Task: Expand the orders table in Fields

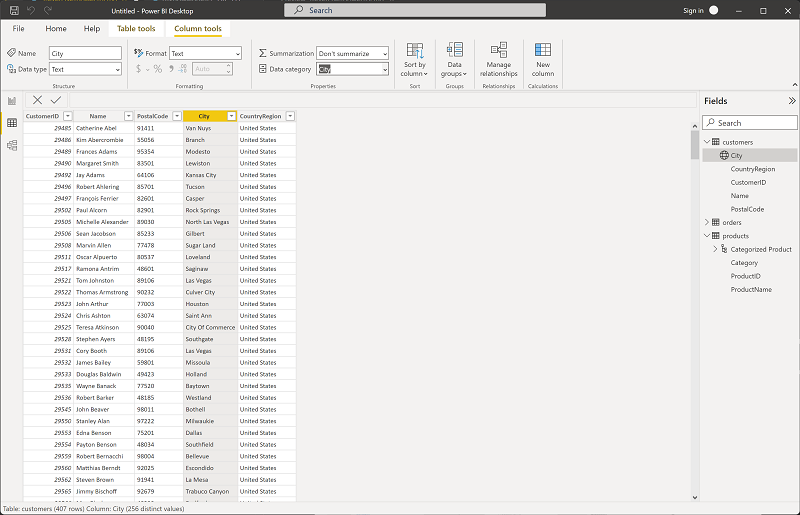Action: 707,222
